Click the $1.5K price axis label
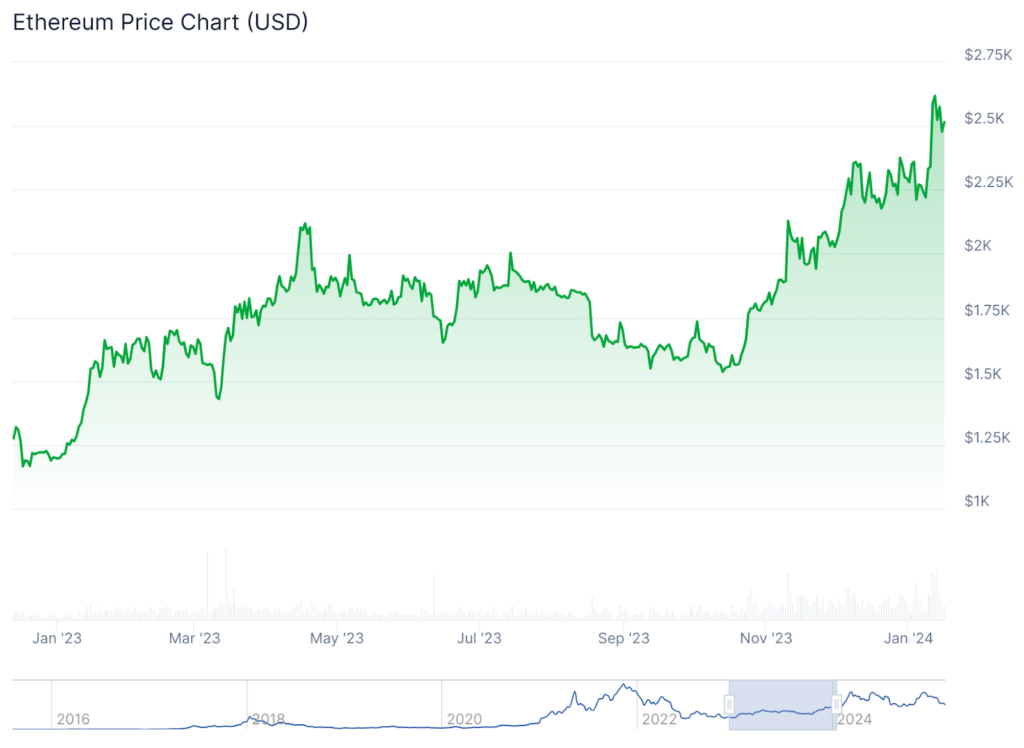The width and height of the screenshot is (1024, 748). 984,374
